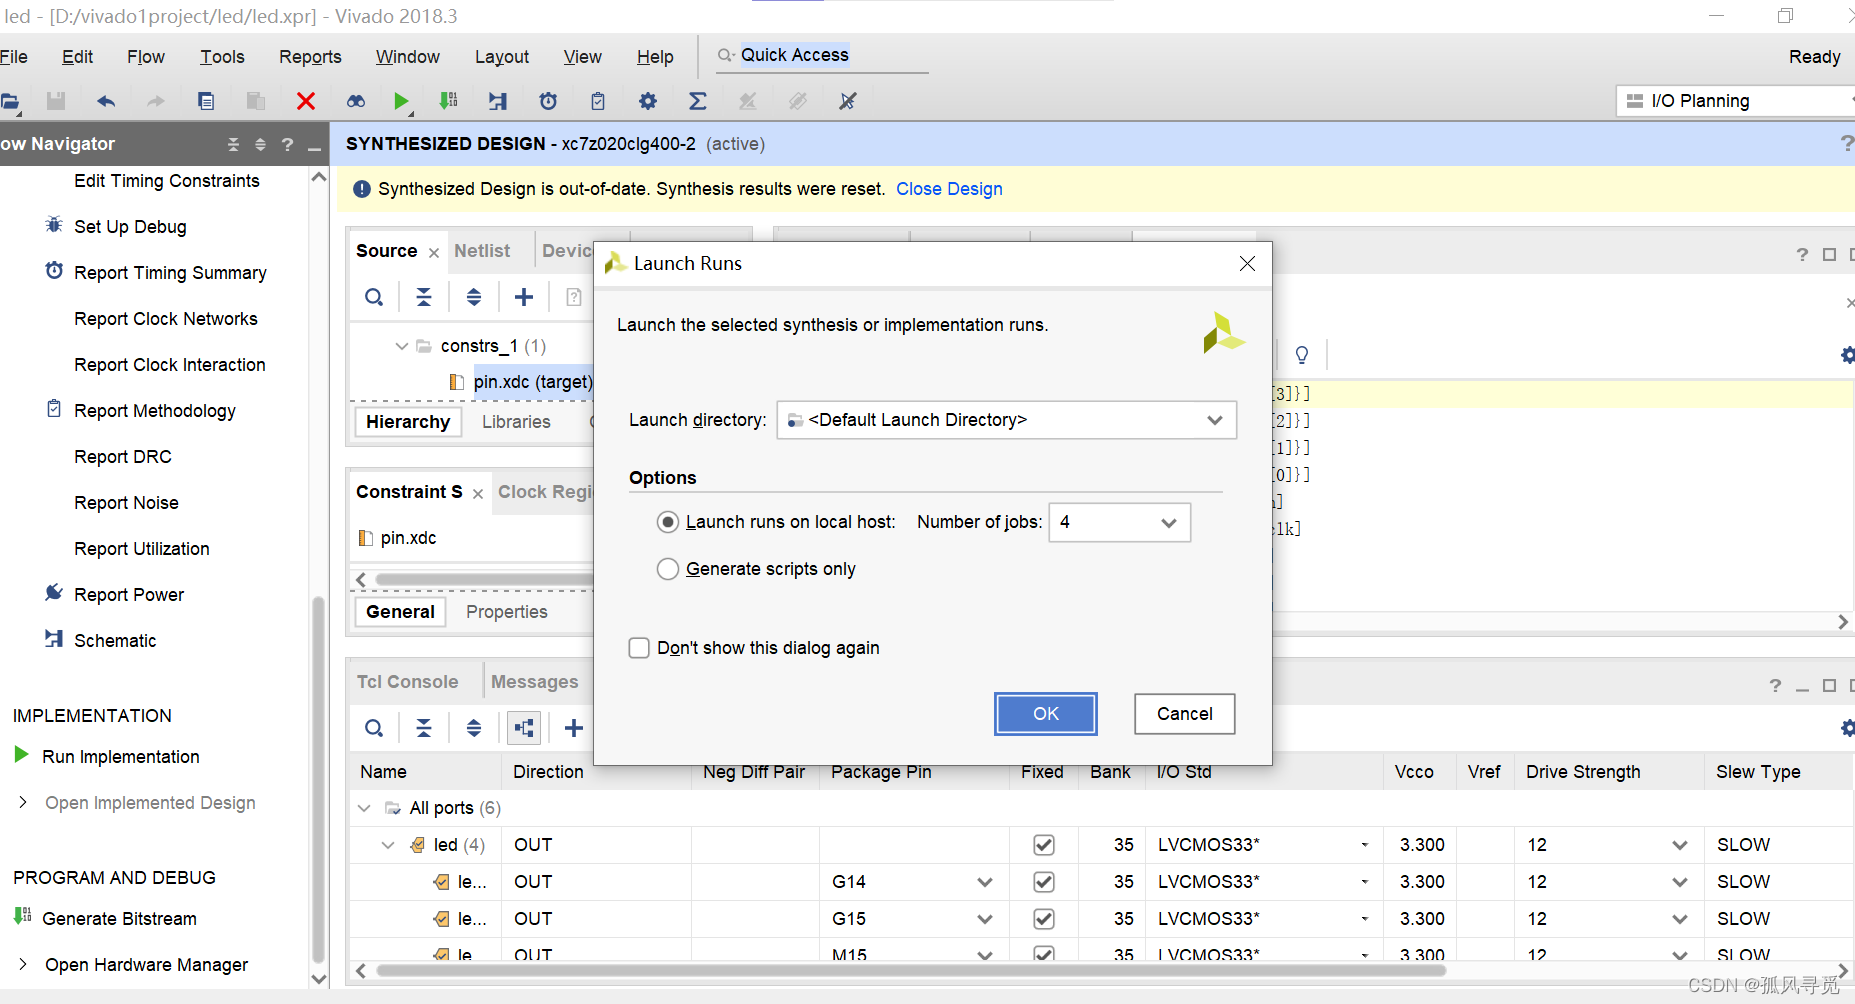Click the Constraint Sets horizontal scrollbar
Viewport: 1855px width, 1004px height.
coord(485,580)
